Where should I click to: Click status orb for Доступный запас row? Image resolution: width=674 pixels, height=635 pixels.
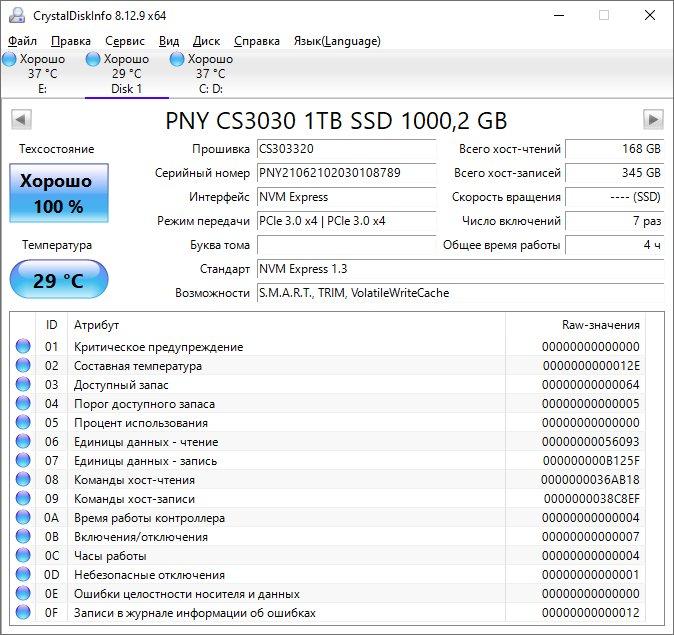click(x=23, y=384)
